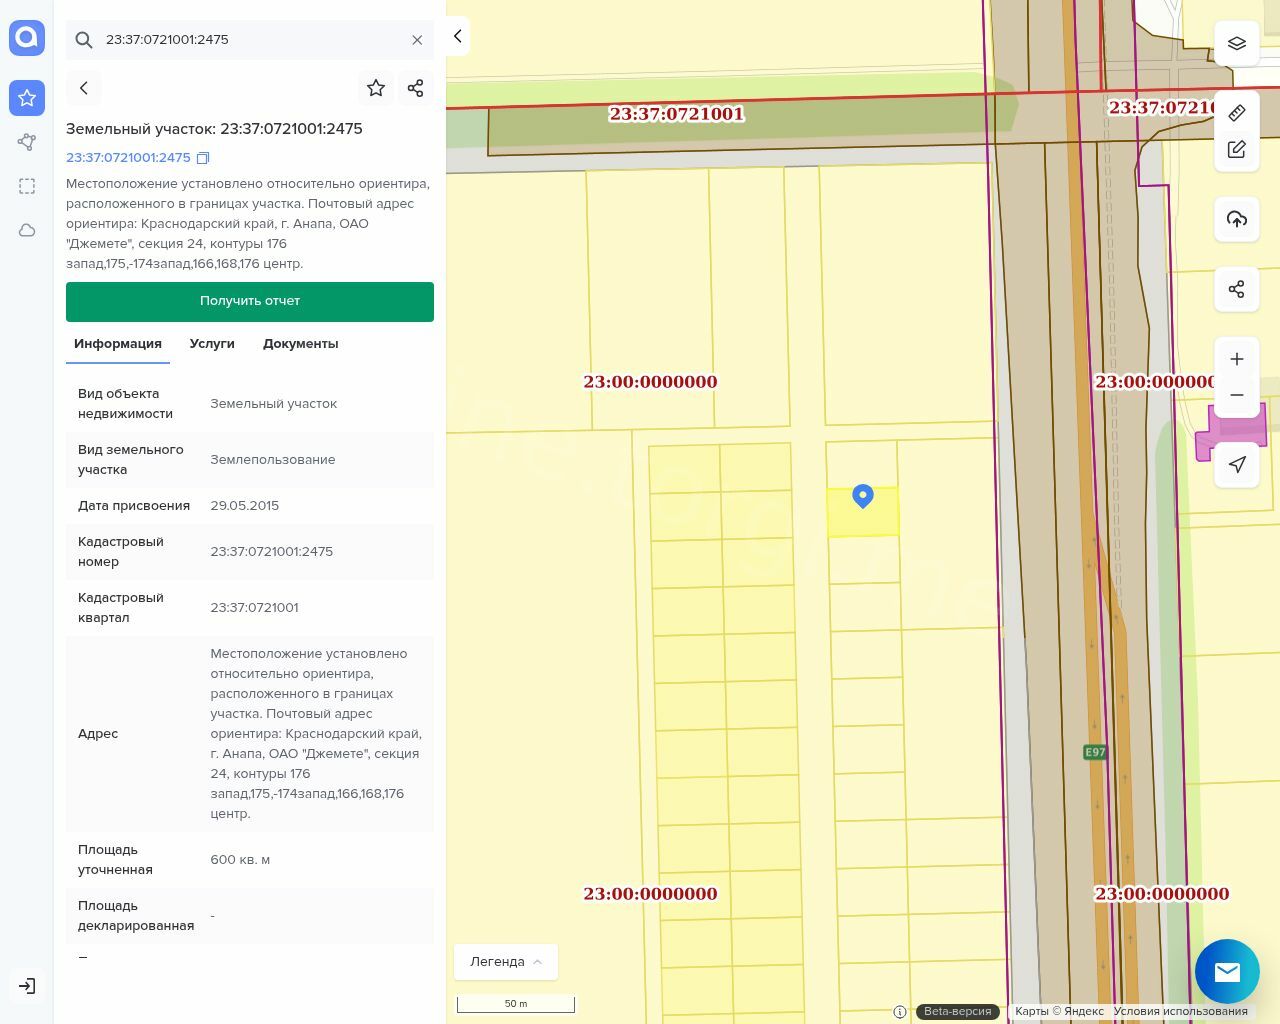The width and height of the screenshot is (1280, 1024).
Task: Expand the Легенда legend panel
Action: 506,961
